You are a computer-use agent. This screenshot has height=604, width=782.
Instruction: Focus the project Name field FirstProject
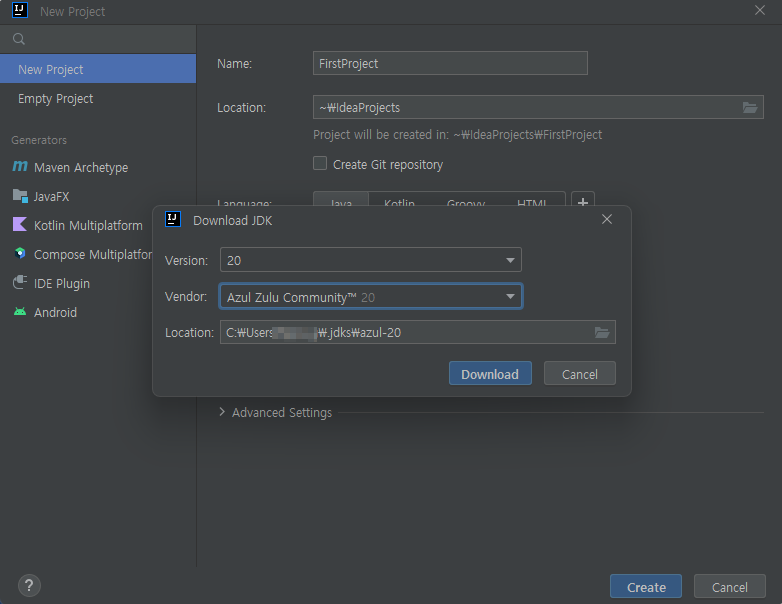(x=450, y=63)
